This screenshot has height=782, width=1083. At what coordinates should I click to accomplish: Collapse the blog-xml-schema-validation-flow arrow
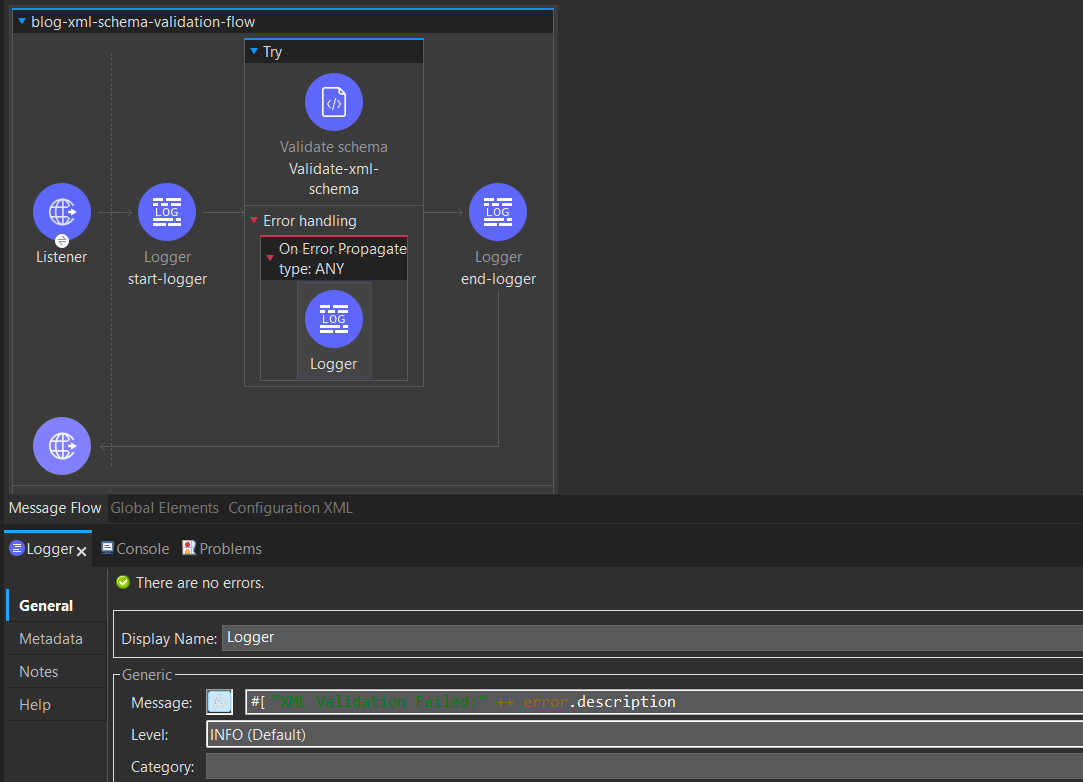point(22,21)
